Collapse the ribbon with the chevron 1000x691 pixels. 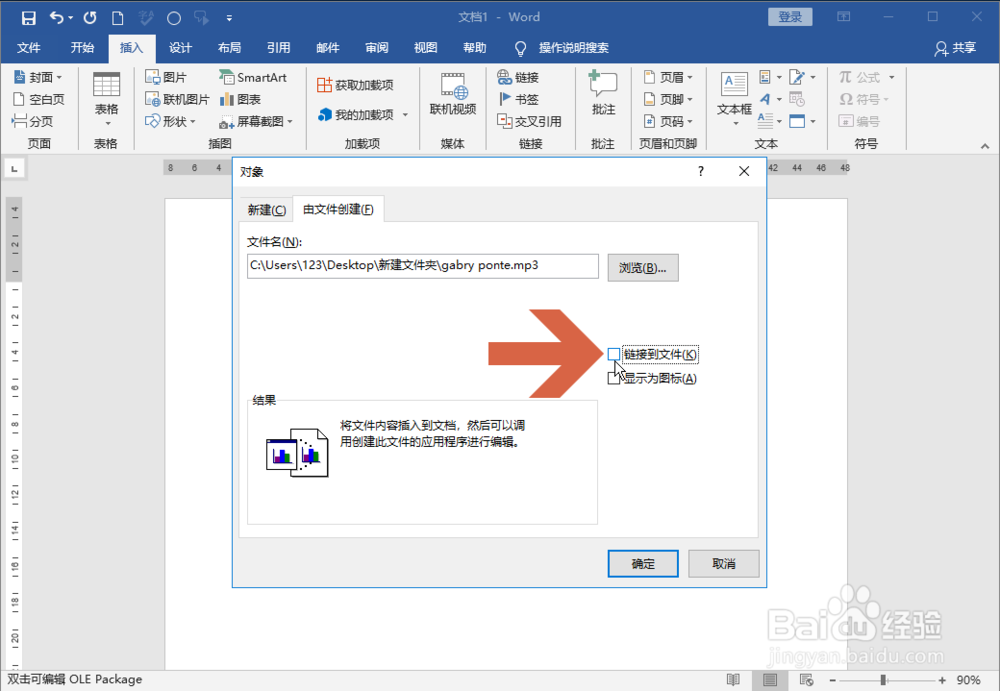pyautogui.click(x=985, y=146)
